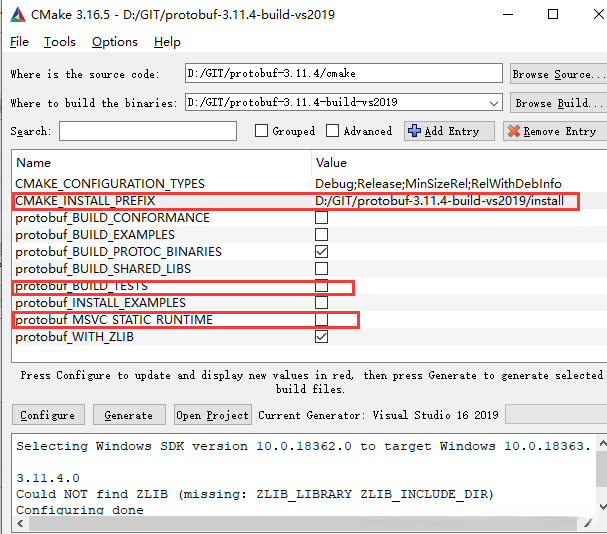Screen dimensions: 607x534
Task: Click 'Selecting Windows SDK version' log line
Action: (x=304, y=446)
